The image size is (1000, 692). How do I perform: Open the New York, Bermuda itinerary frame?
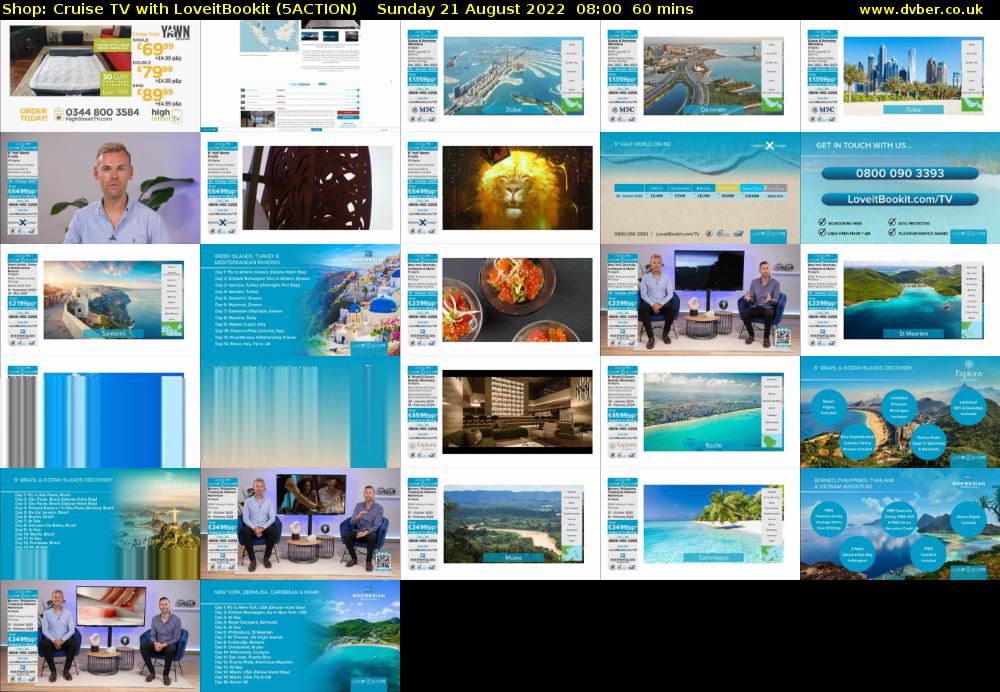300,636
